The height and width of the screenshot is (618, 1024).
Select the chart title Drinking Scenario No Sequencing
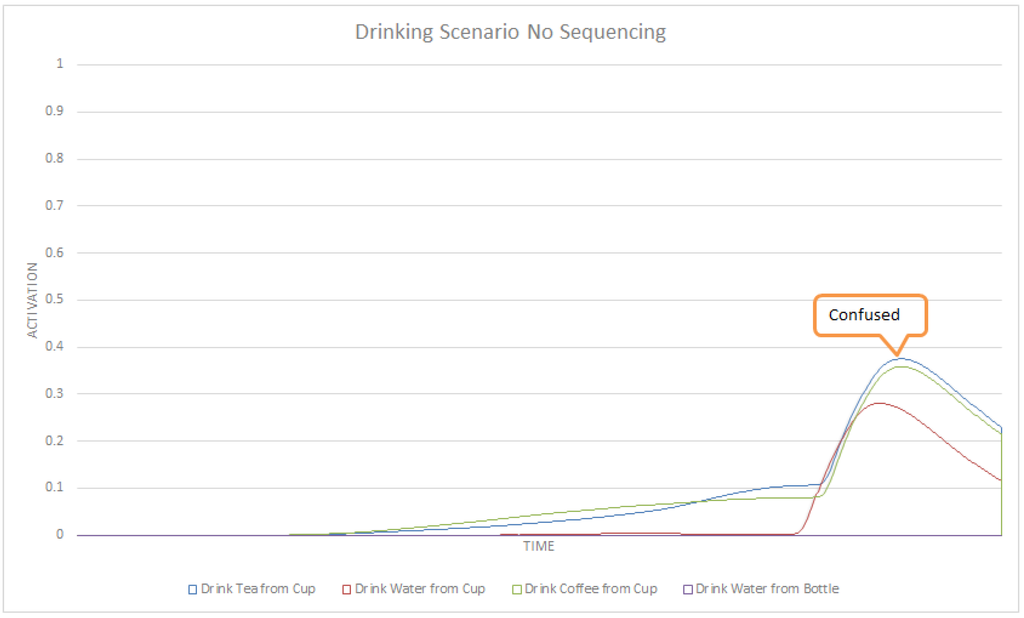pyautogui.click(x=510, y=32)
